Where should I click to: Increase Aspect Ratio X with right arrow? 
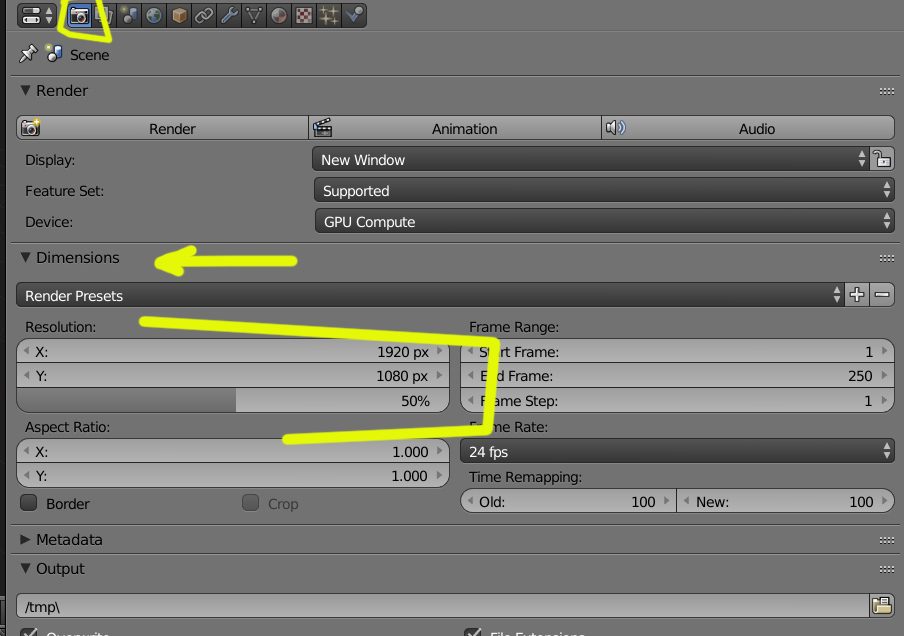coord(440,451)
